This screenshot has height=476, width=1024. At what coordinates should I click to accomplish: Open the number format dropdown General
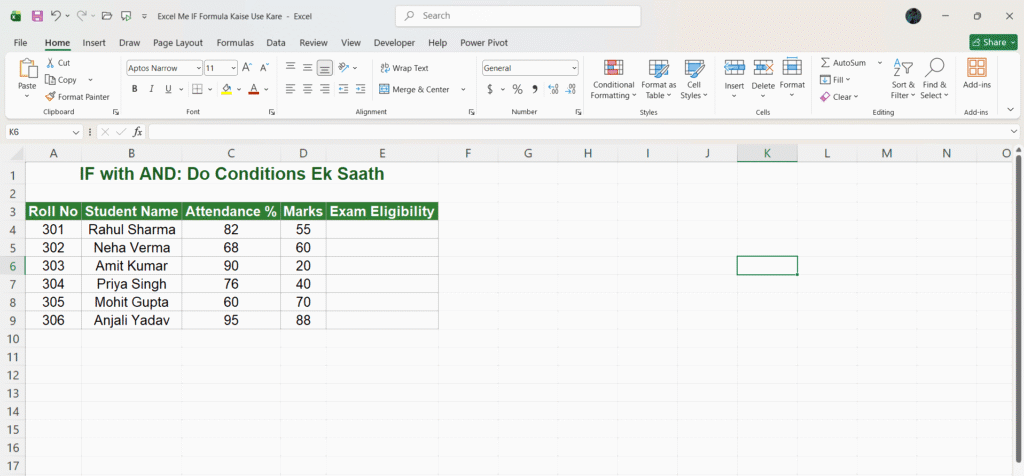(x=574, y=68)
